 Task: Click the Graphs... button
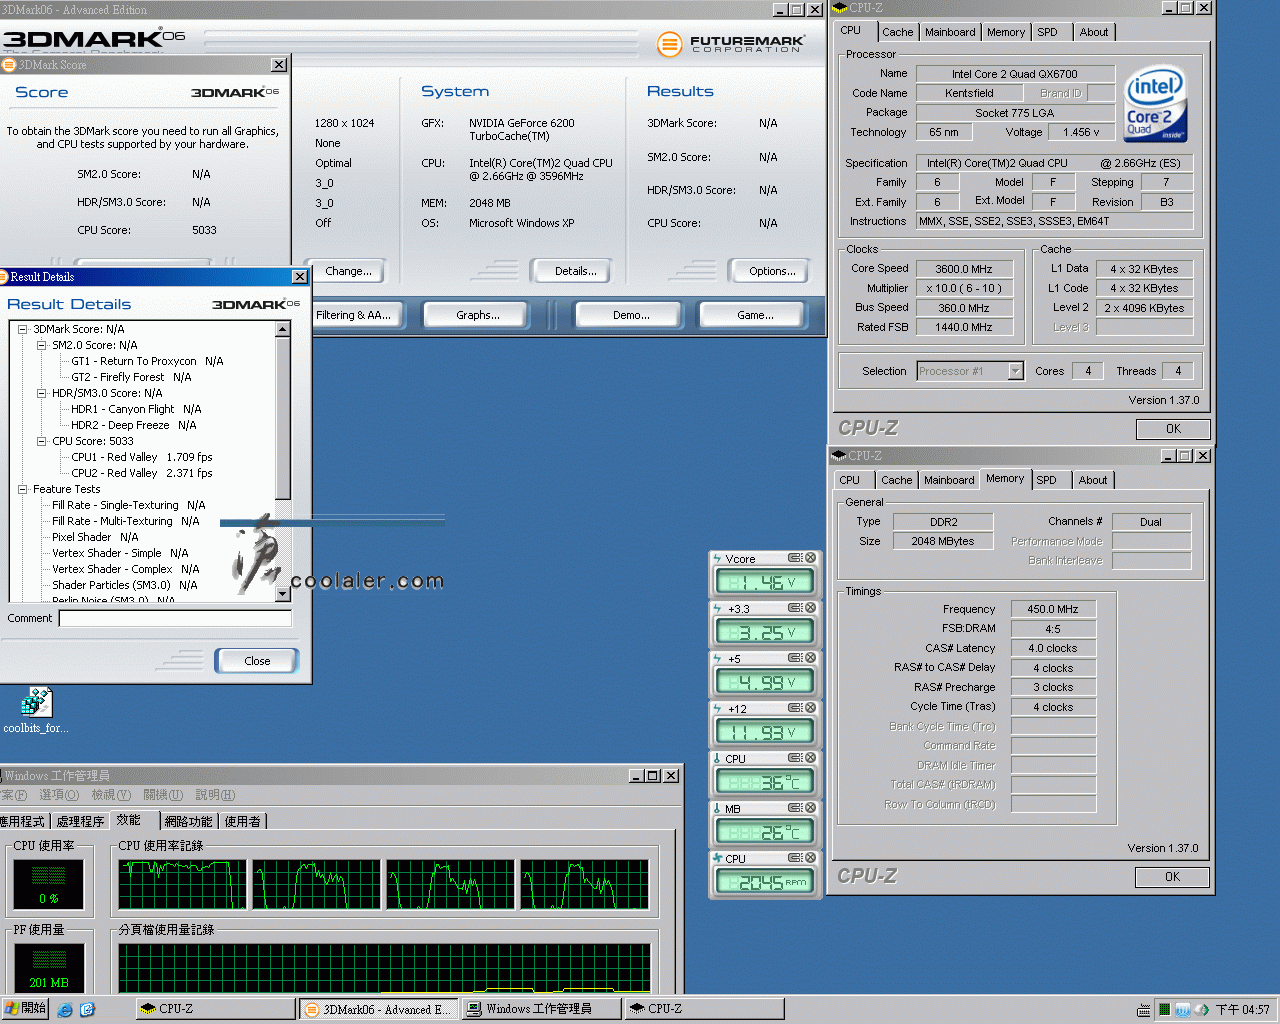pyautogui.click(x=478, y=315)
